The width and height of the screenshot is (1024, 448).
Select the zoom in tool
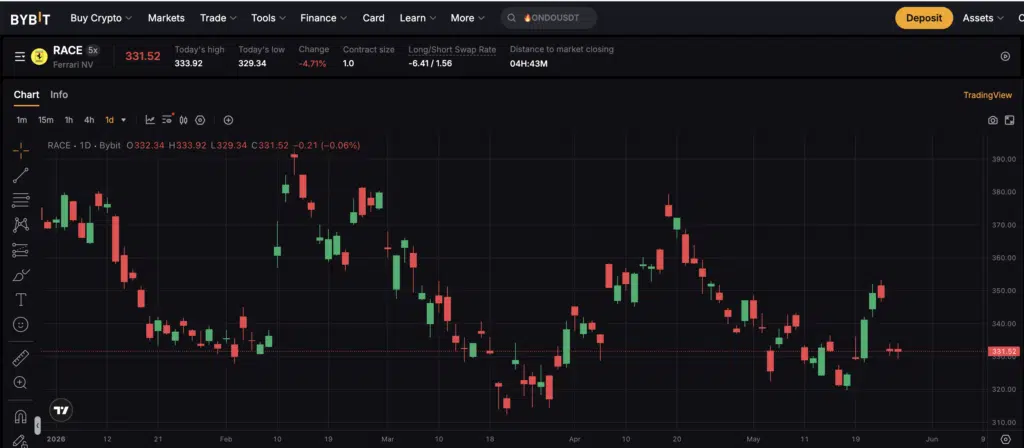(21, 383)
